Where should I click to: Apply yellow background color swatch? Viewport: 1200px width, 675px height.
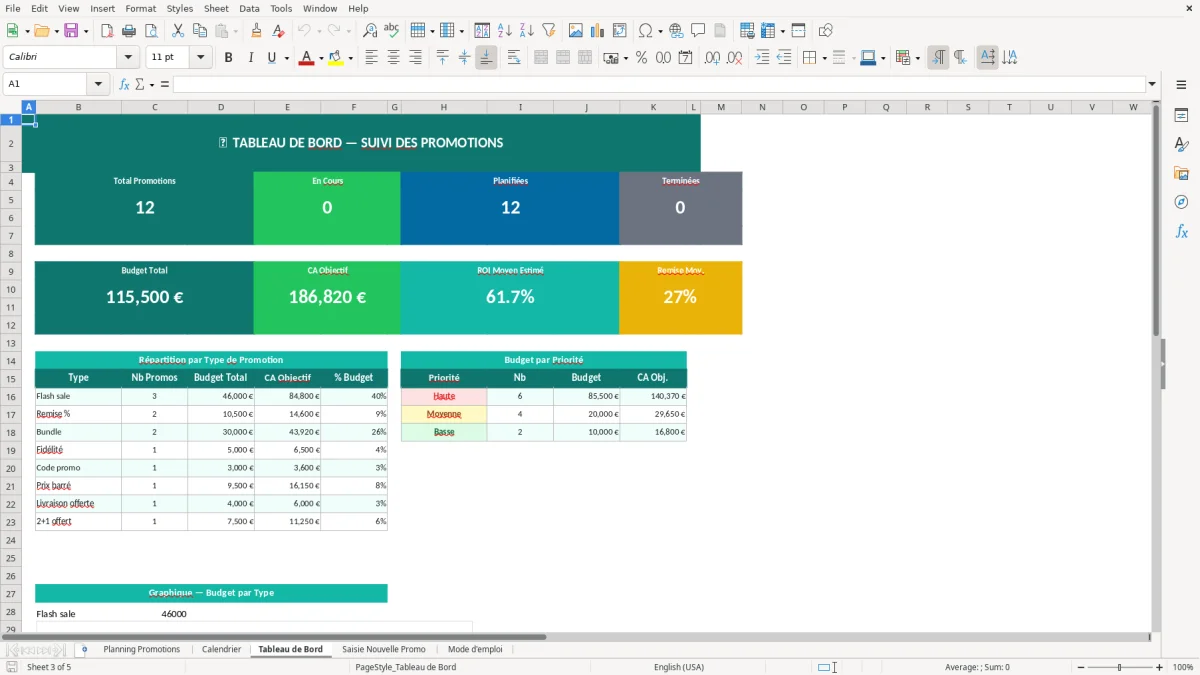coord(335,58)
